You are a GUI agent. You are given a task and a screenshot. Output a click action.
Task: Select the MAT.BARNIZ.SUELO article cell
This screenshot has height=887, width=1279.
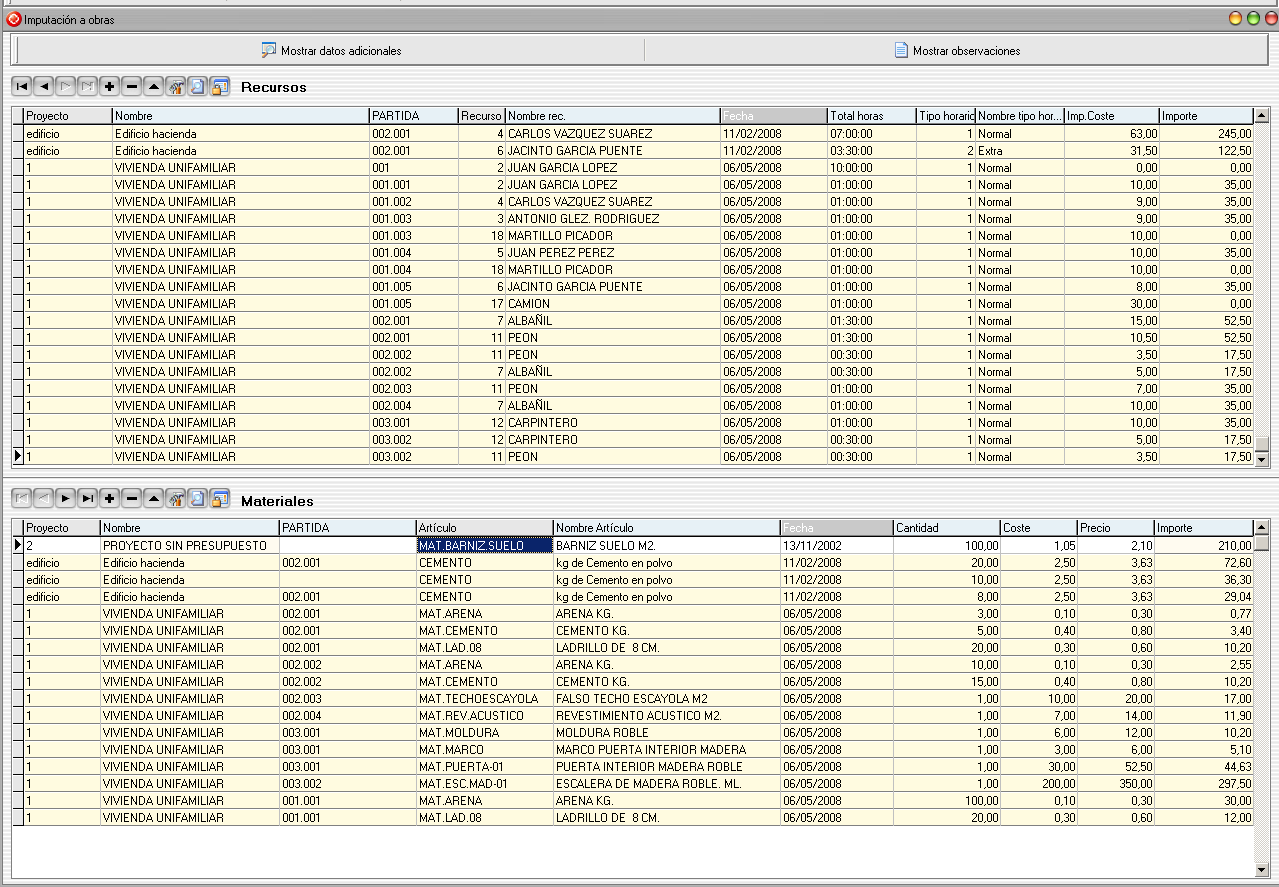(x=485, y=546)
